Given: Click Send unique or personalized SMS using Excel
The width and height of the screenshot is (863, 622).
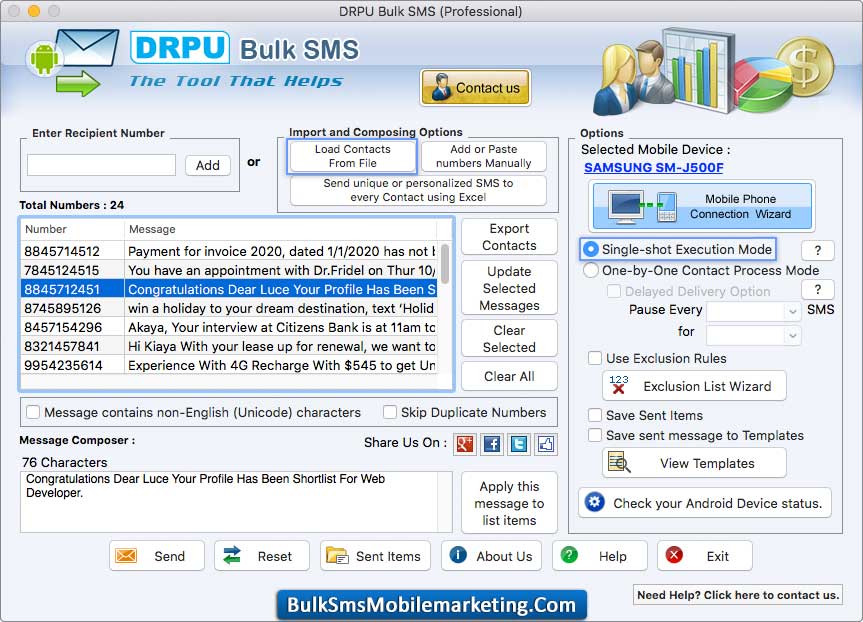Looking at the screenshot, I should (418, 190).
